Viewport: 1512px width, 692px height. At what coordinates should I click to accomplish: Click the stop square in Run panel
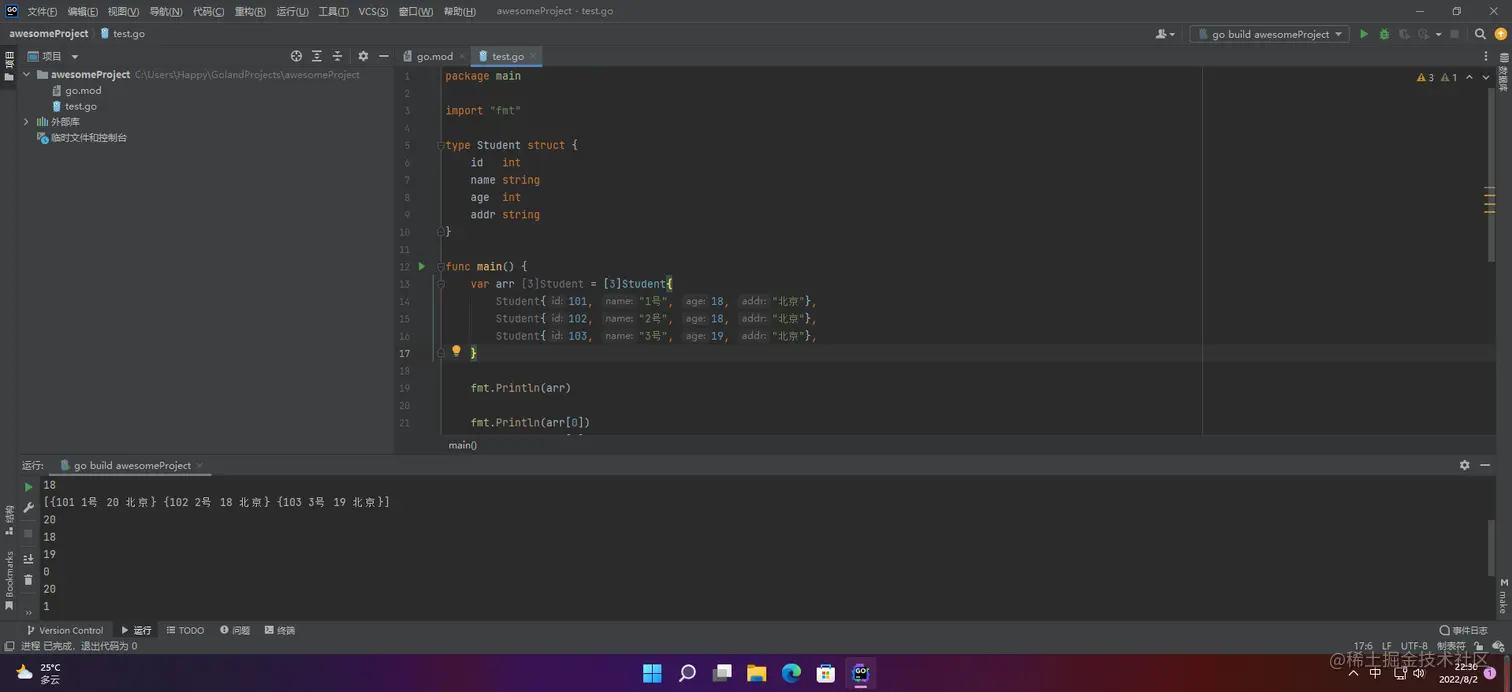click(x=28, y=533)
